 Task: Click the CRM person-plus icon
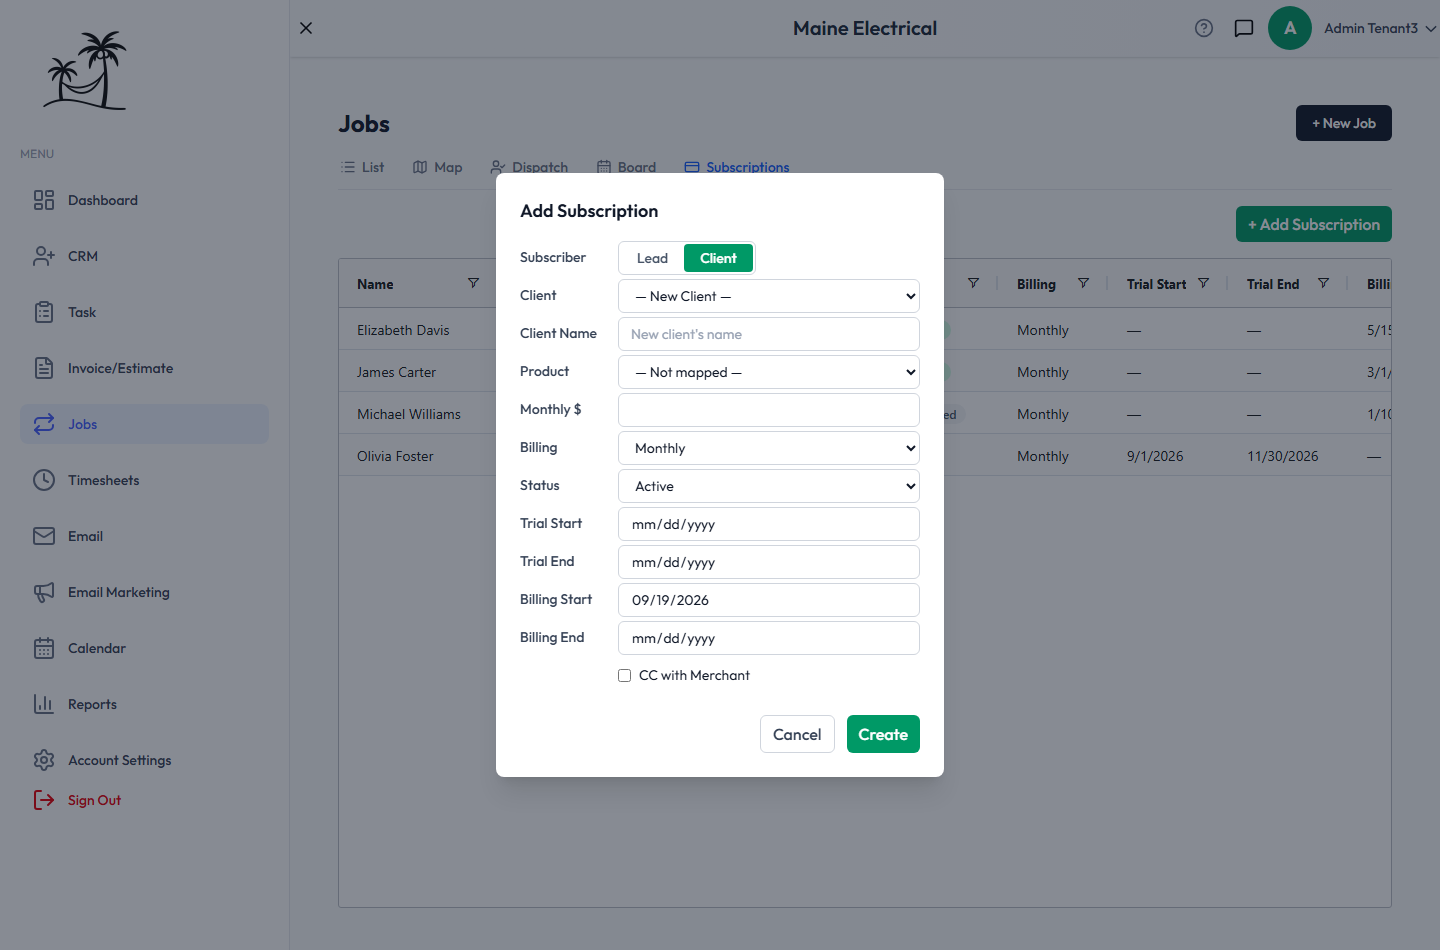click(x=44, y=256)
